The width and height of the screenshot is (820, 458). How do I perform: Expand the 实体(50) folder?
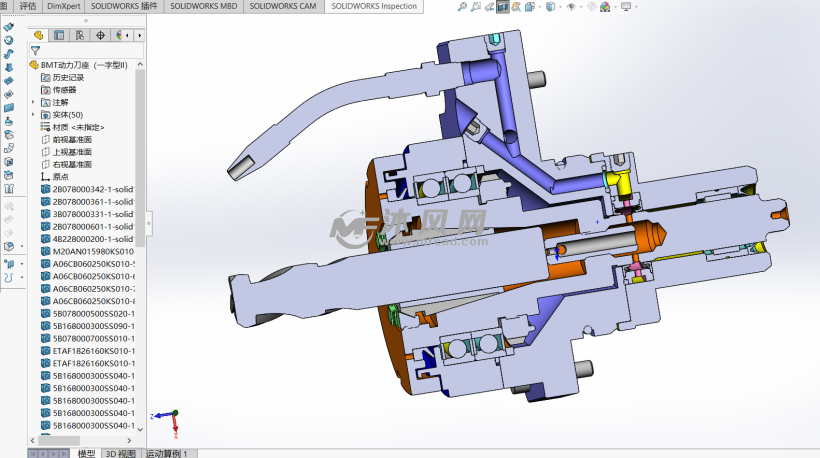coord(33,115)
